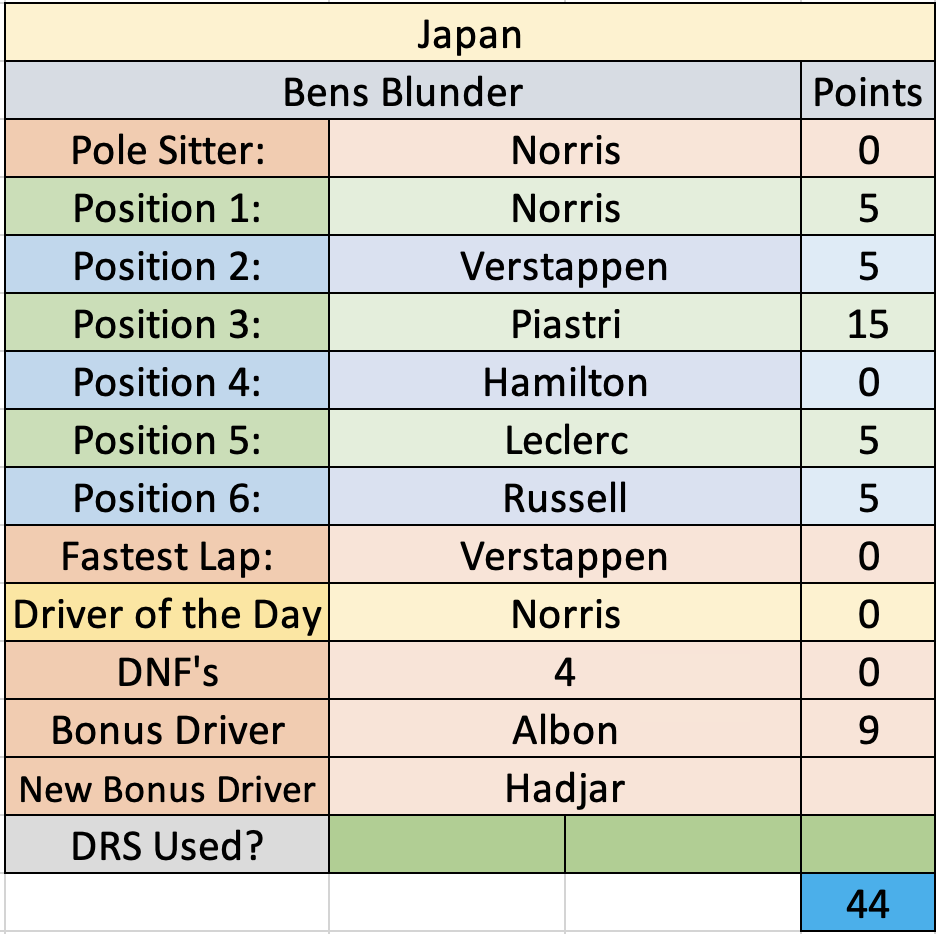Select the DNF's value cell showing 4

click(x=565, y=670)
